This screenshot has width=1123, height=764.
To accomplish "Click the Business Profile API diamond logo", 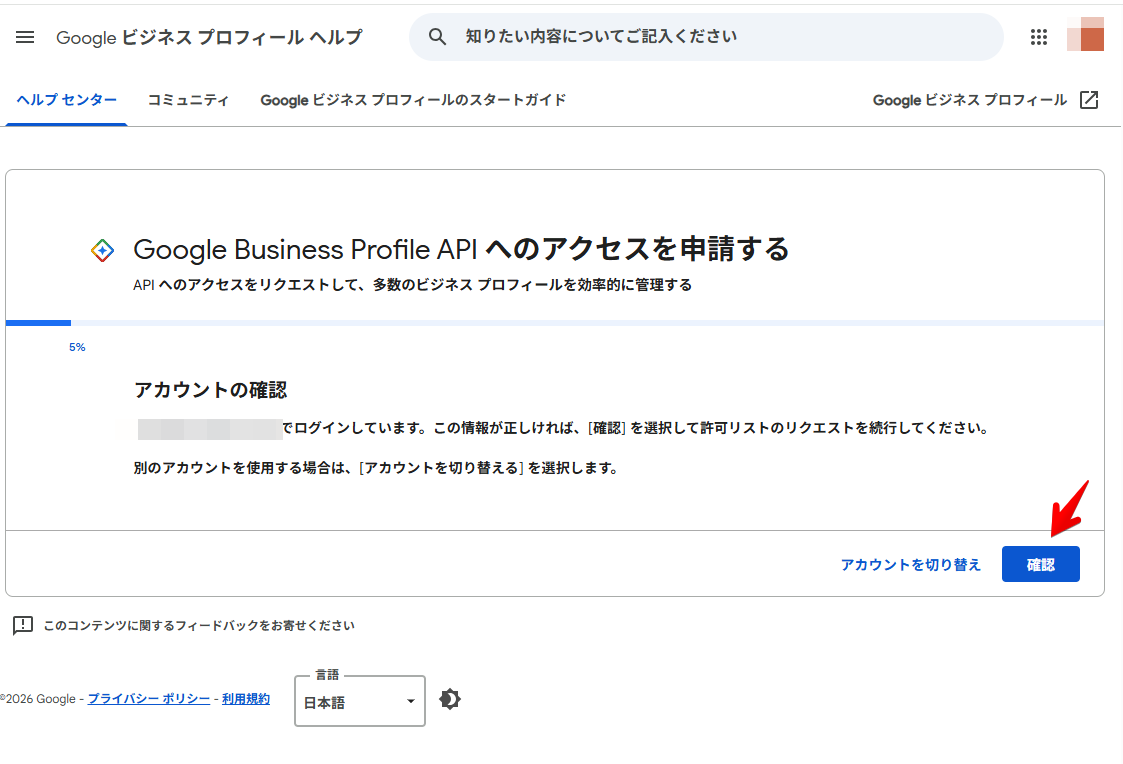I will tap(102, 251).
